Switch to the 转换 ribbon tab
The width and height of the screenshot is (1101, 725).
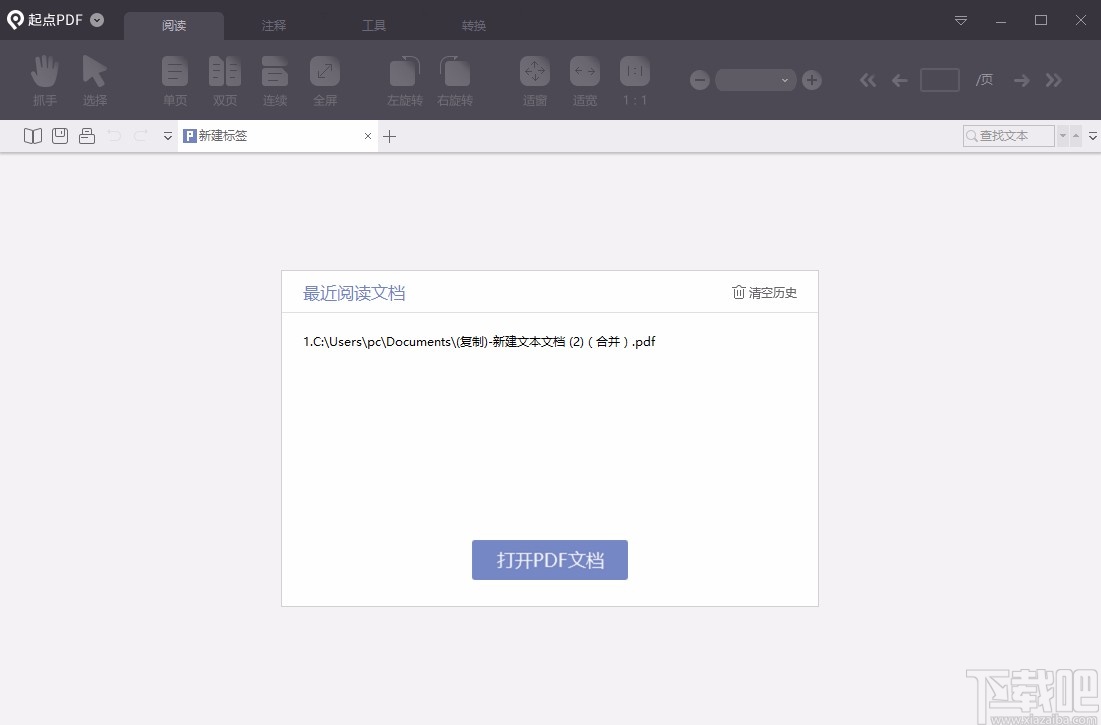(x=473, y=24)
